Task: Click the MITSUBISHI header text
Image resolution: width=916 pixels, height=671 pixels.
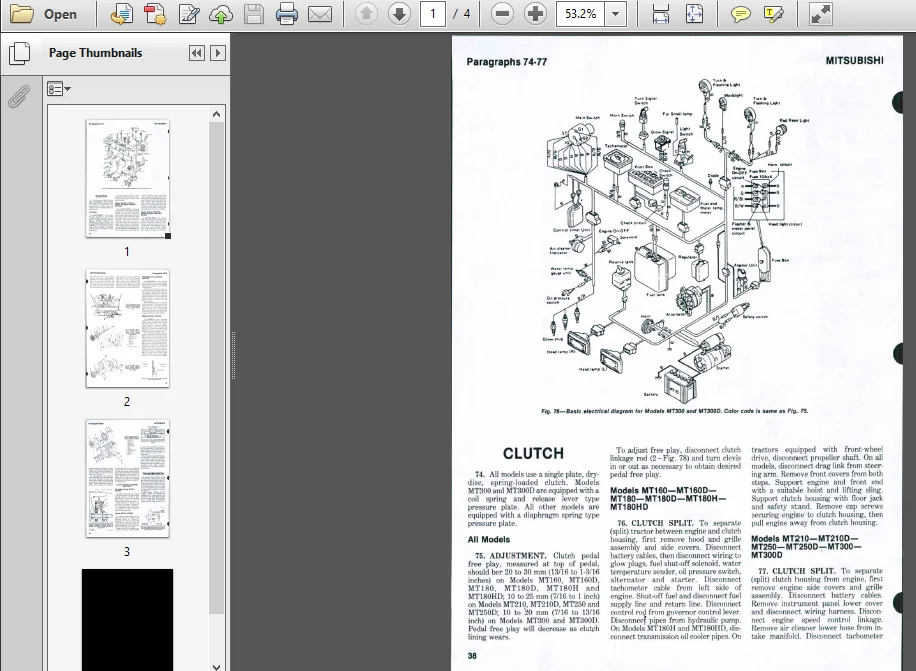Action: click(854, 60)
